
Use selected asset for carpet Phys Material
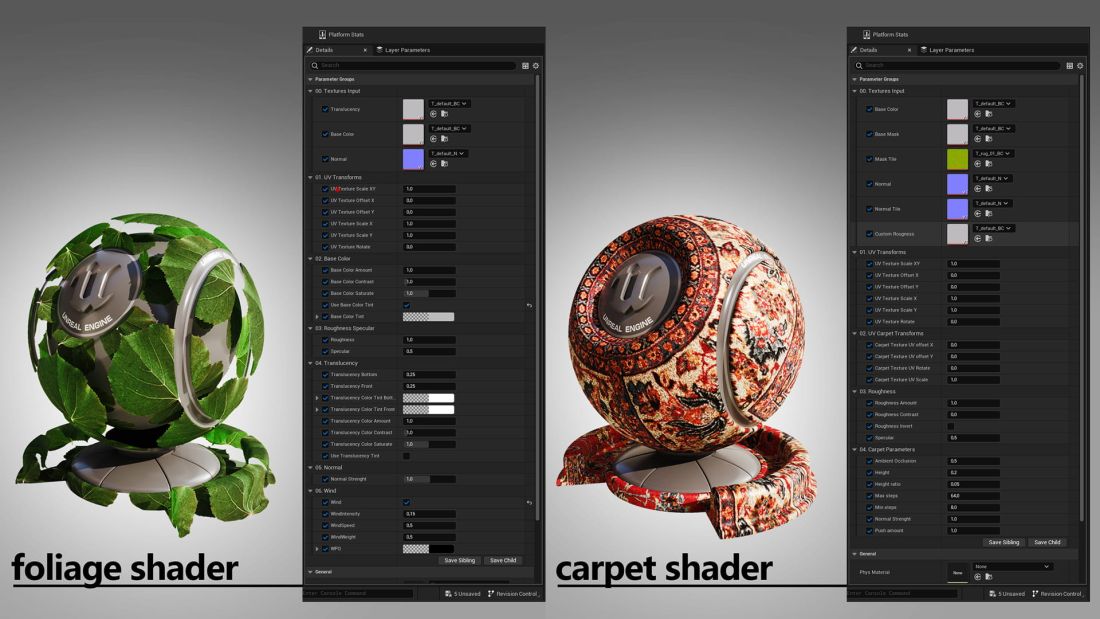click(977, 577)
